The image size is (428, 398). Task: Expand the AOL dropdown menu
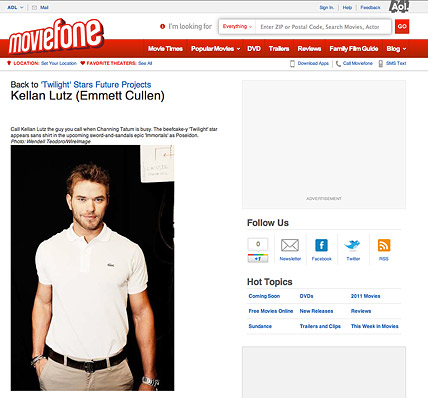(x=16, y=7)
